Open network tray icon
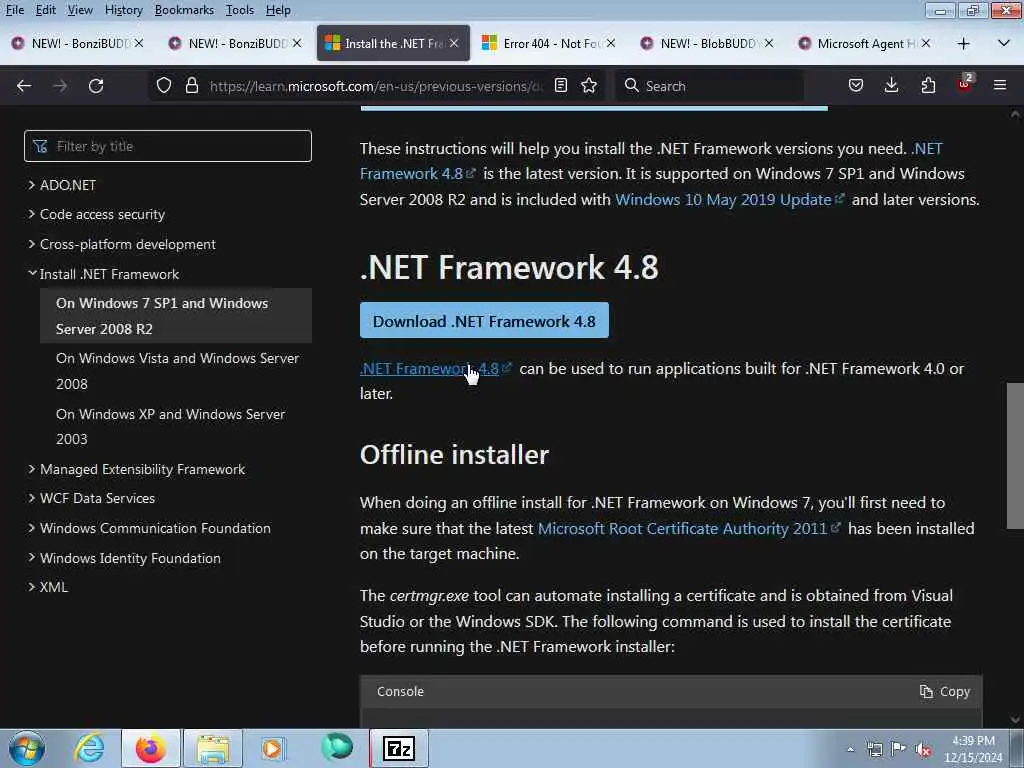The height and width of the screenshot is (768, 1024). (x=874, y=750)
